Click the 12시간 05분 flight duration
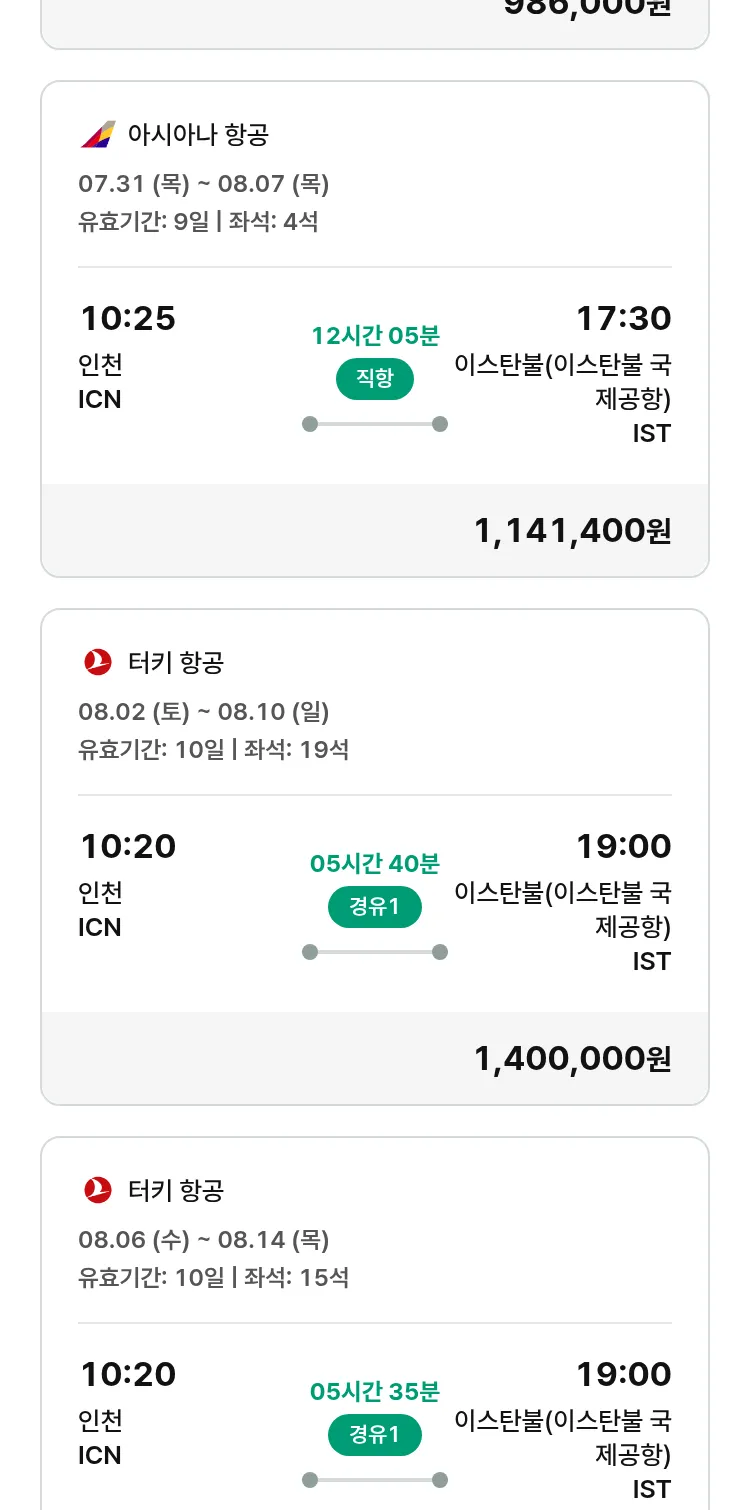 [x=375, y=336]
